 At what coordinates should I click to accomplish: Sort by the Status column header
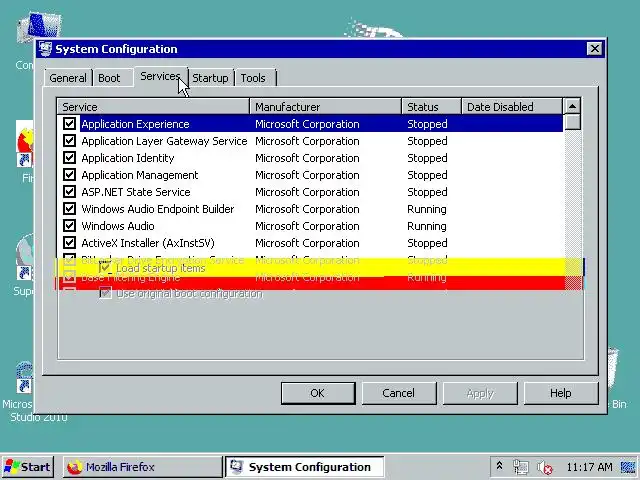click(431, 107)
